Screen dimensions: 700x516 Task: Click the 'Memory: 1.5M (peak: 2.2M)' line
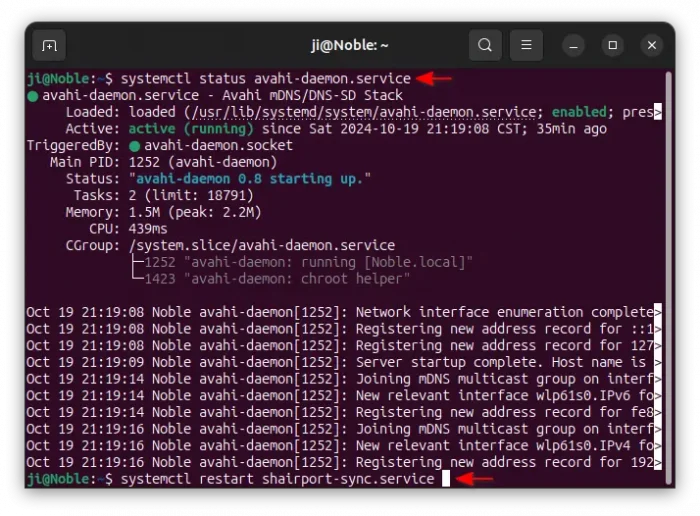(x=163, y=212)
